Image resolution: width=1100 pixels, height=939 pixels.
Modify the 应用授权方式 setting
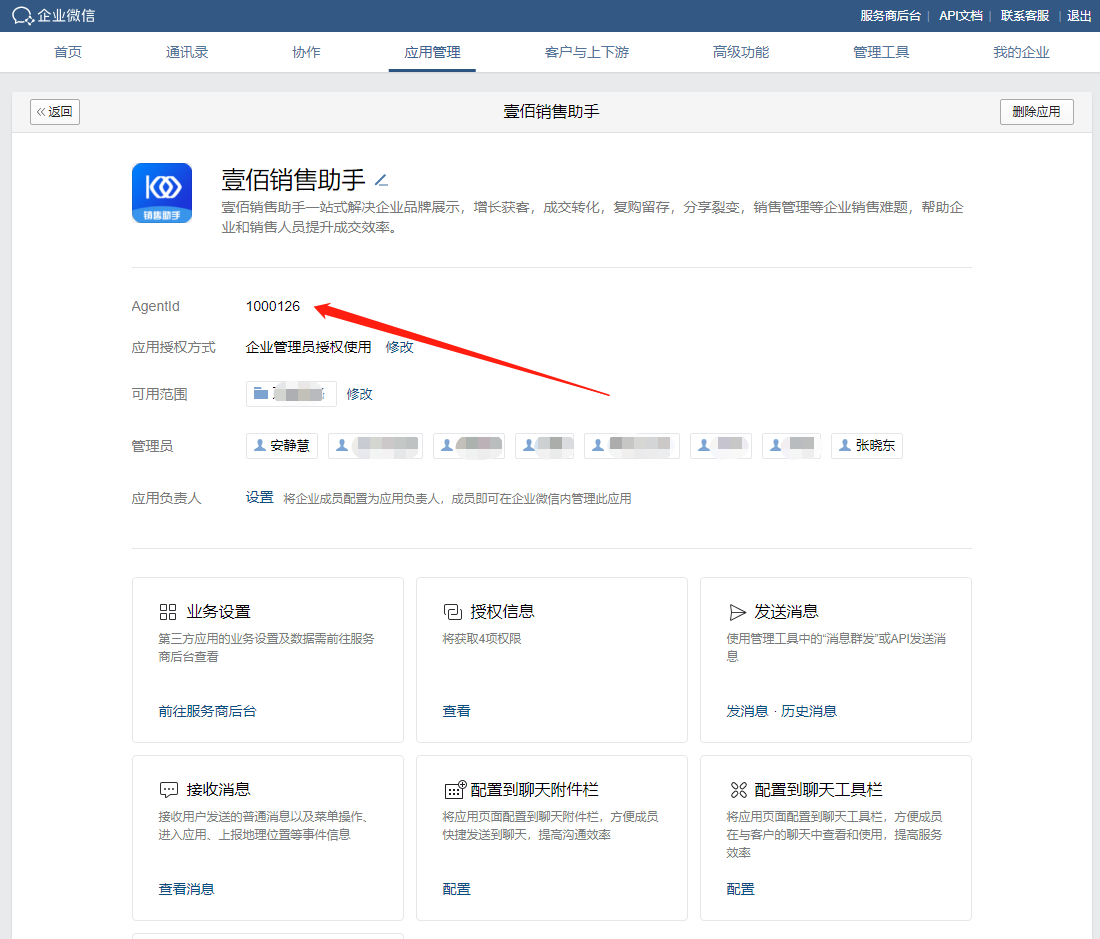(399, 347)
